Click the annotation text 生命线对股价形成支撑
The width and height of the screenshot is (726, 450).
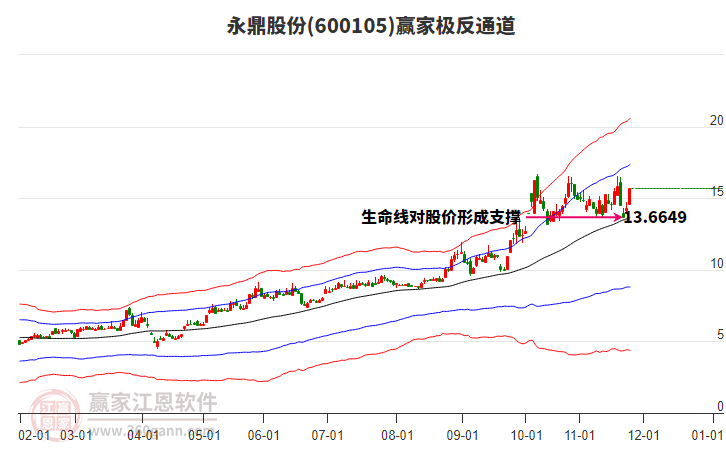pos(441,217)
